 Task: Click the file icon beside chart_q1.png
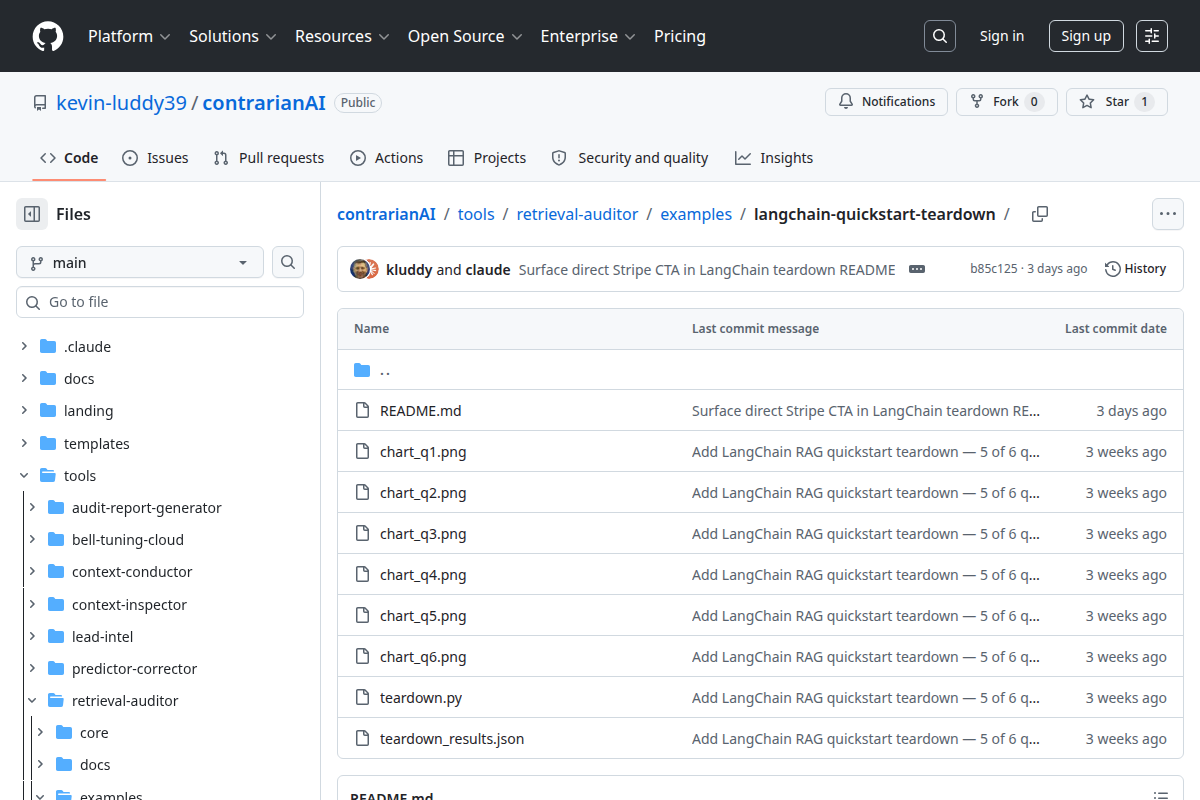pos(362,452)
